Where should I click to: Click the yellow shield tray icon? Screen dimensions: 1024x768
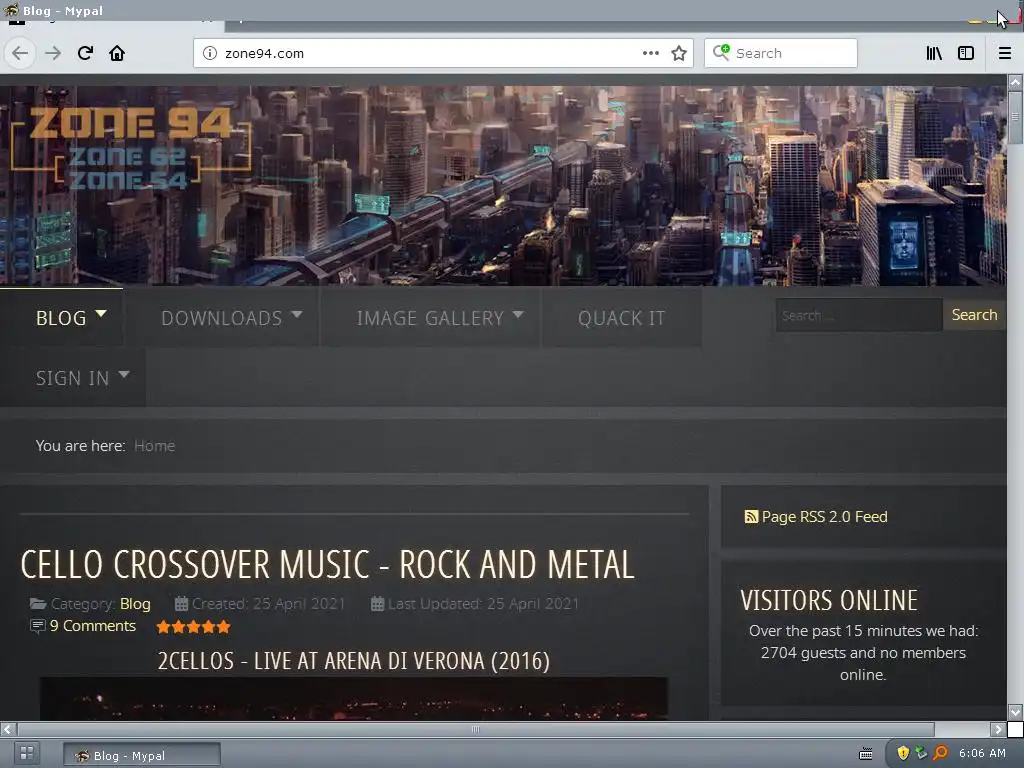[903, 753]
